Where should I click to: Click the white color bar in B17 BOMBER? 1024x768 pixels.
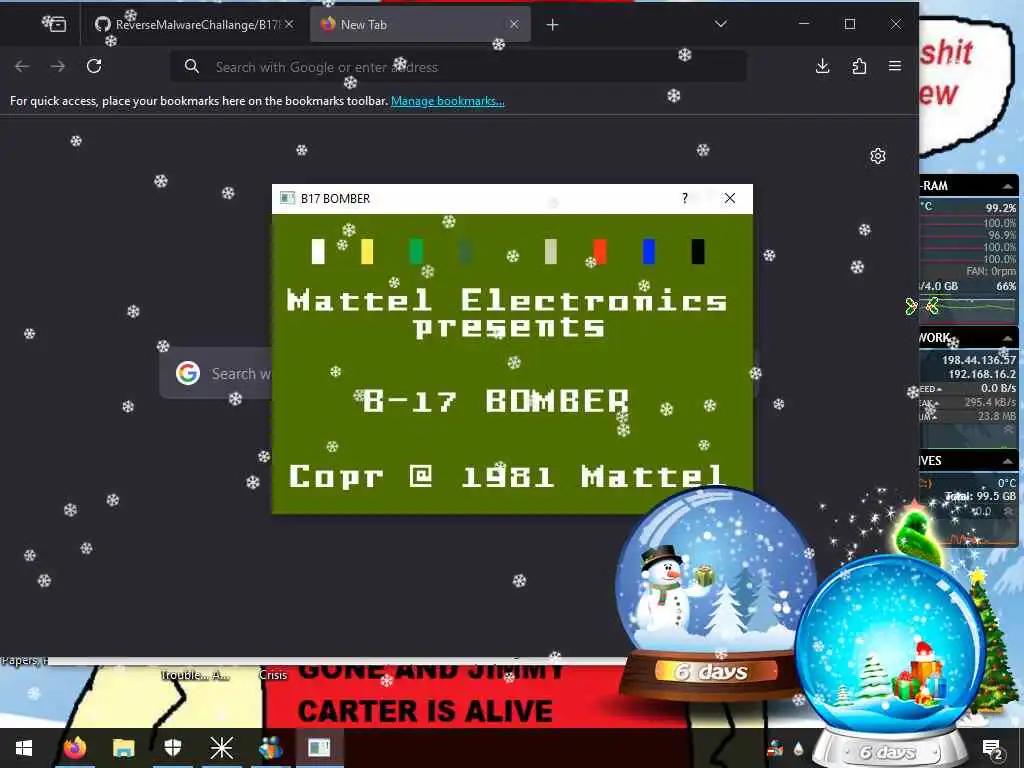click(x=318, y=251)
